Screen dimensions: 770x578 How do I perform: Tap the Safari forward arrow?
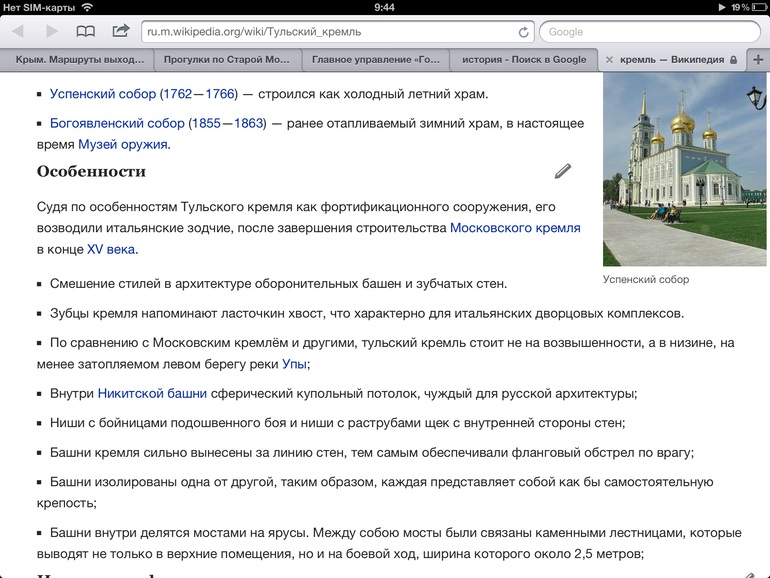tap(51, 32)
